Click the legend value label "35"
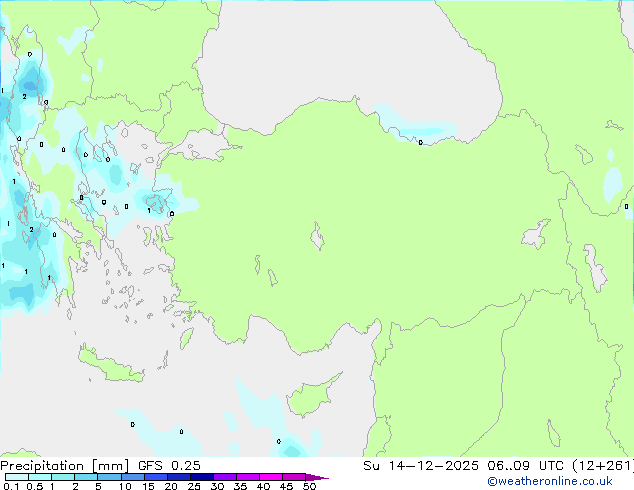The height and width of the screenshot is (490, 634). click(x=240, y=486)
